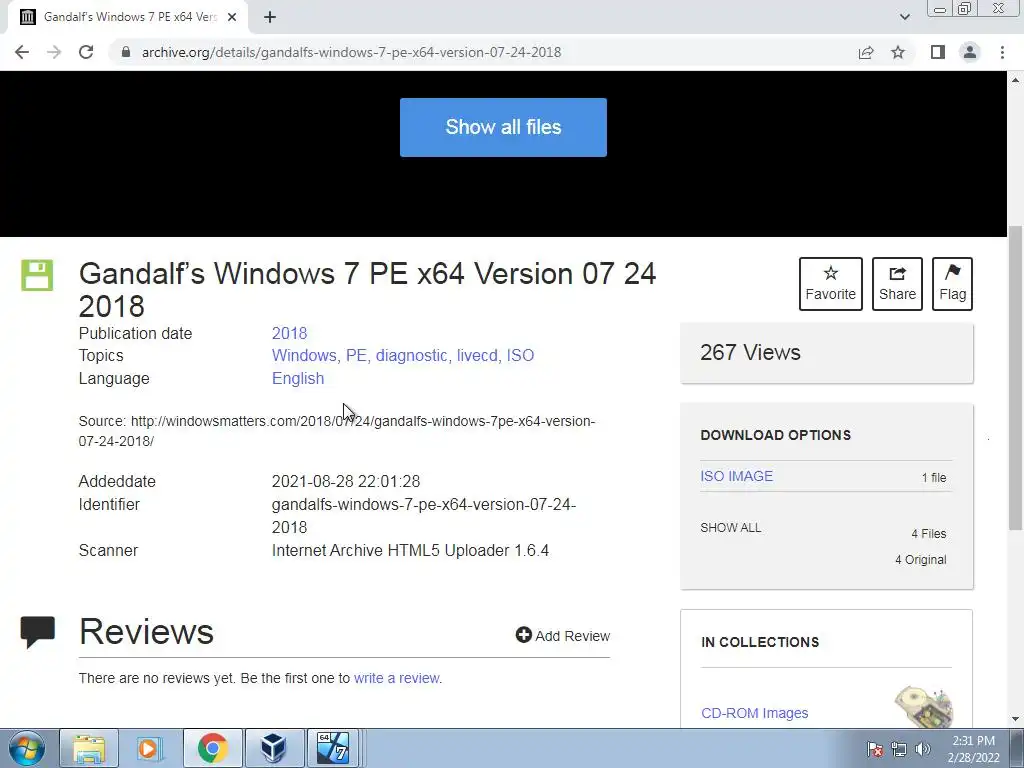The image size is (1024, 768).
Task: Click the padlock site info icon
Action: coord(126,52)
